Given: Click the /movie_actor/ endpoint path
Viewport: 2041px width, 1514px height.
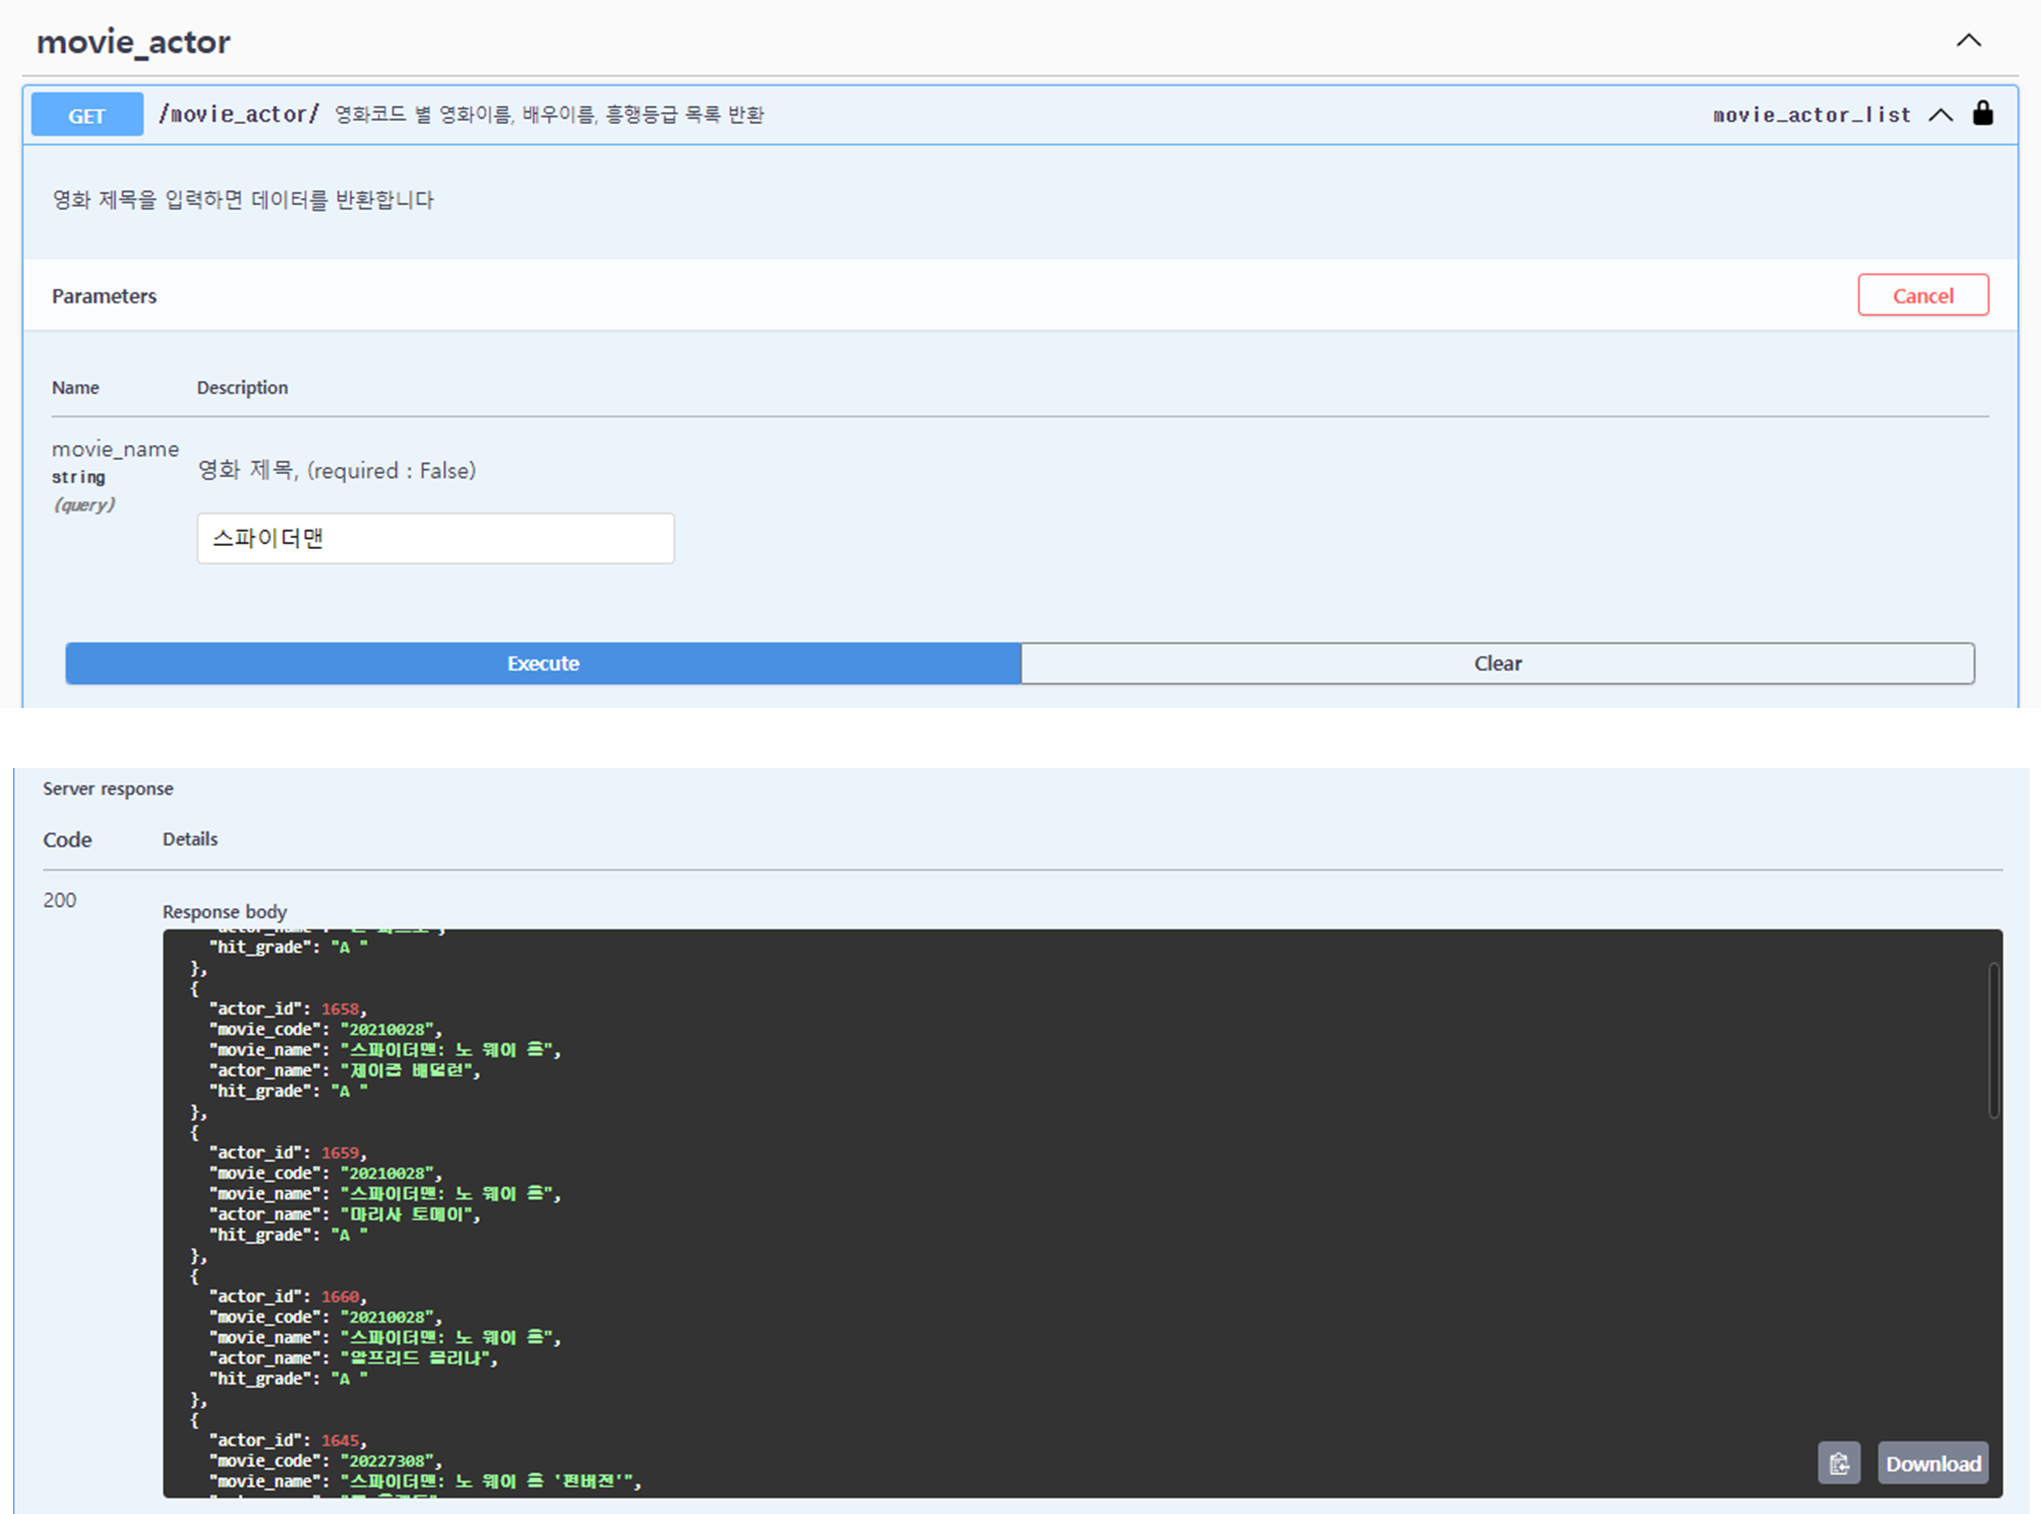Looking at the screenshot, I should coord(239,114).
